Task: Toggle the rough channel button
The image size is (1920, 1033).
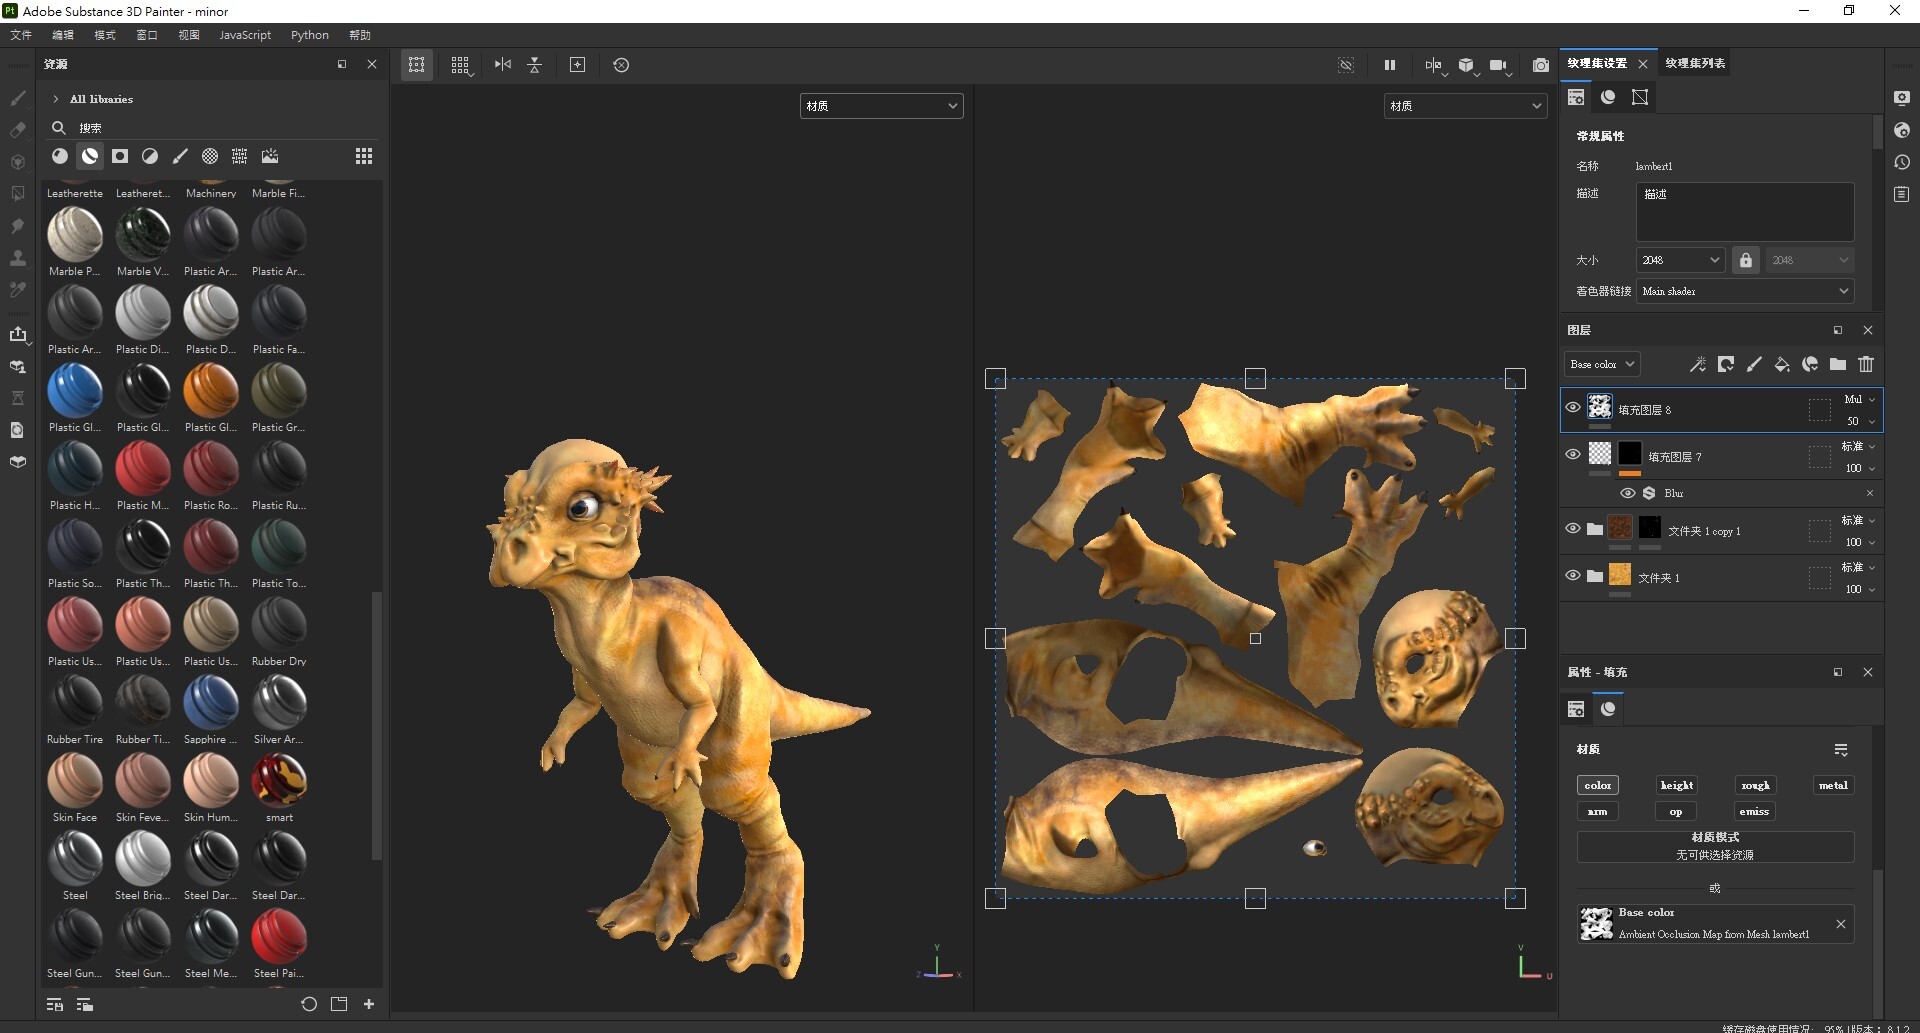Action: [1755, 785]
